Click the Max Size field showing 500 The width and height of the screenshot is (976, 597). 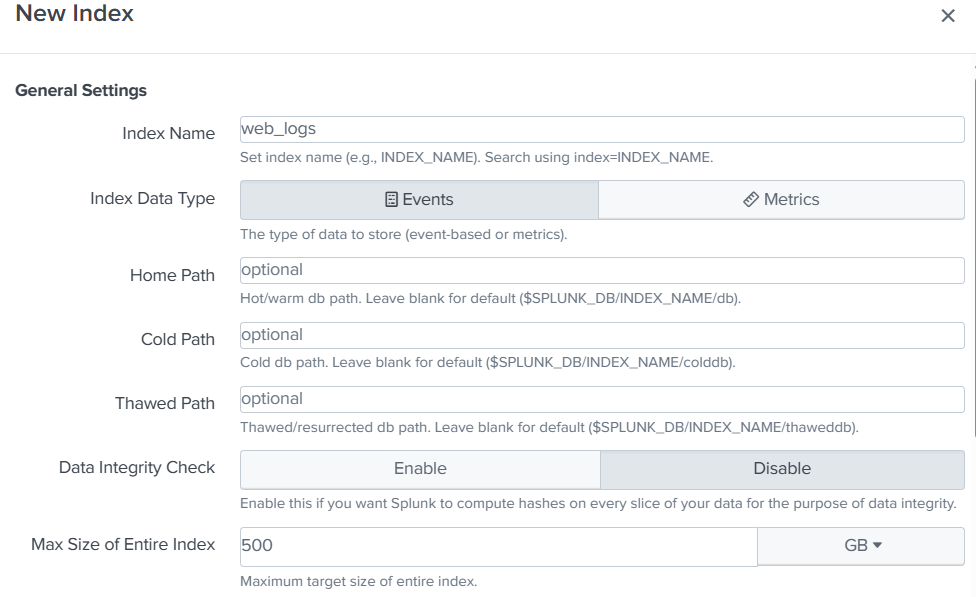498,547
